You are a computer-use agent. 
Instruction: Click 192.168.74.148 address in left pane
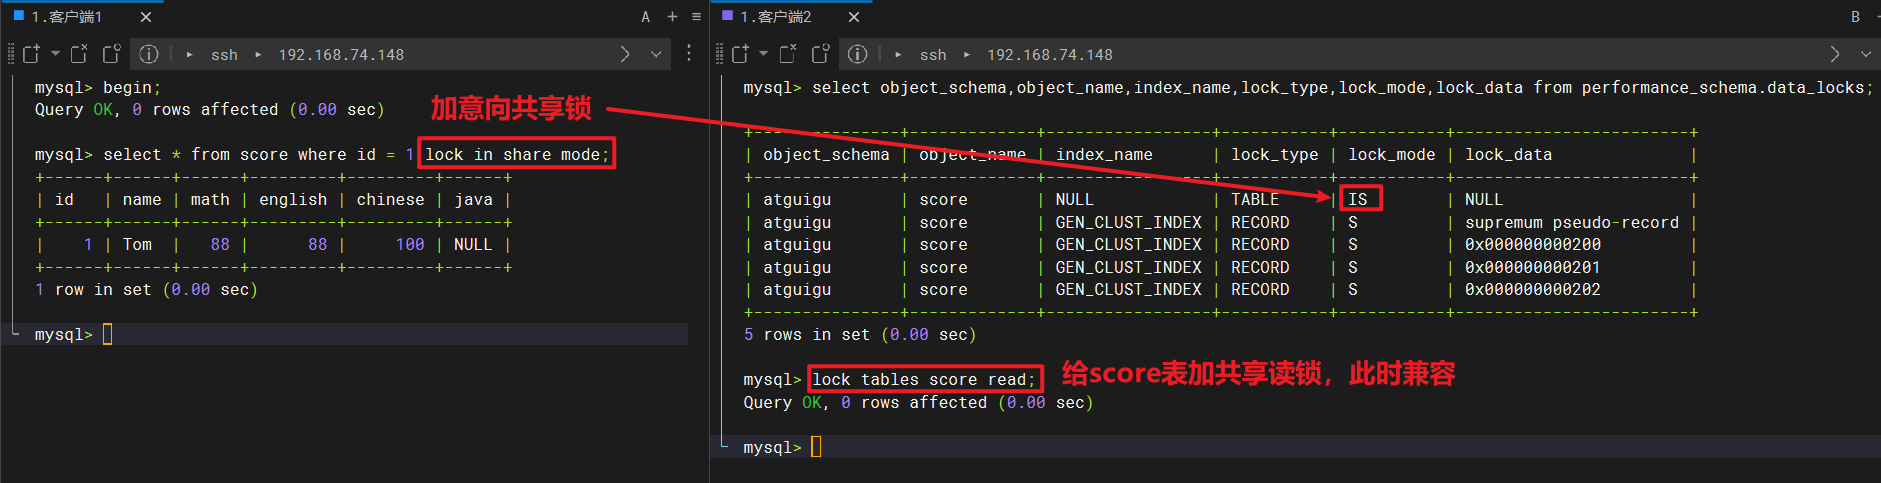coord(341,55)
